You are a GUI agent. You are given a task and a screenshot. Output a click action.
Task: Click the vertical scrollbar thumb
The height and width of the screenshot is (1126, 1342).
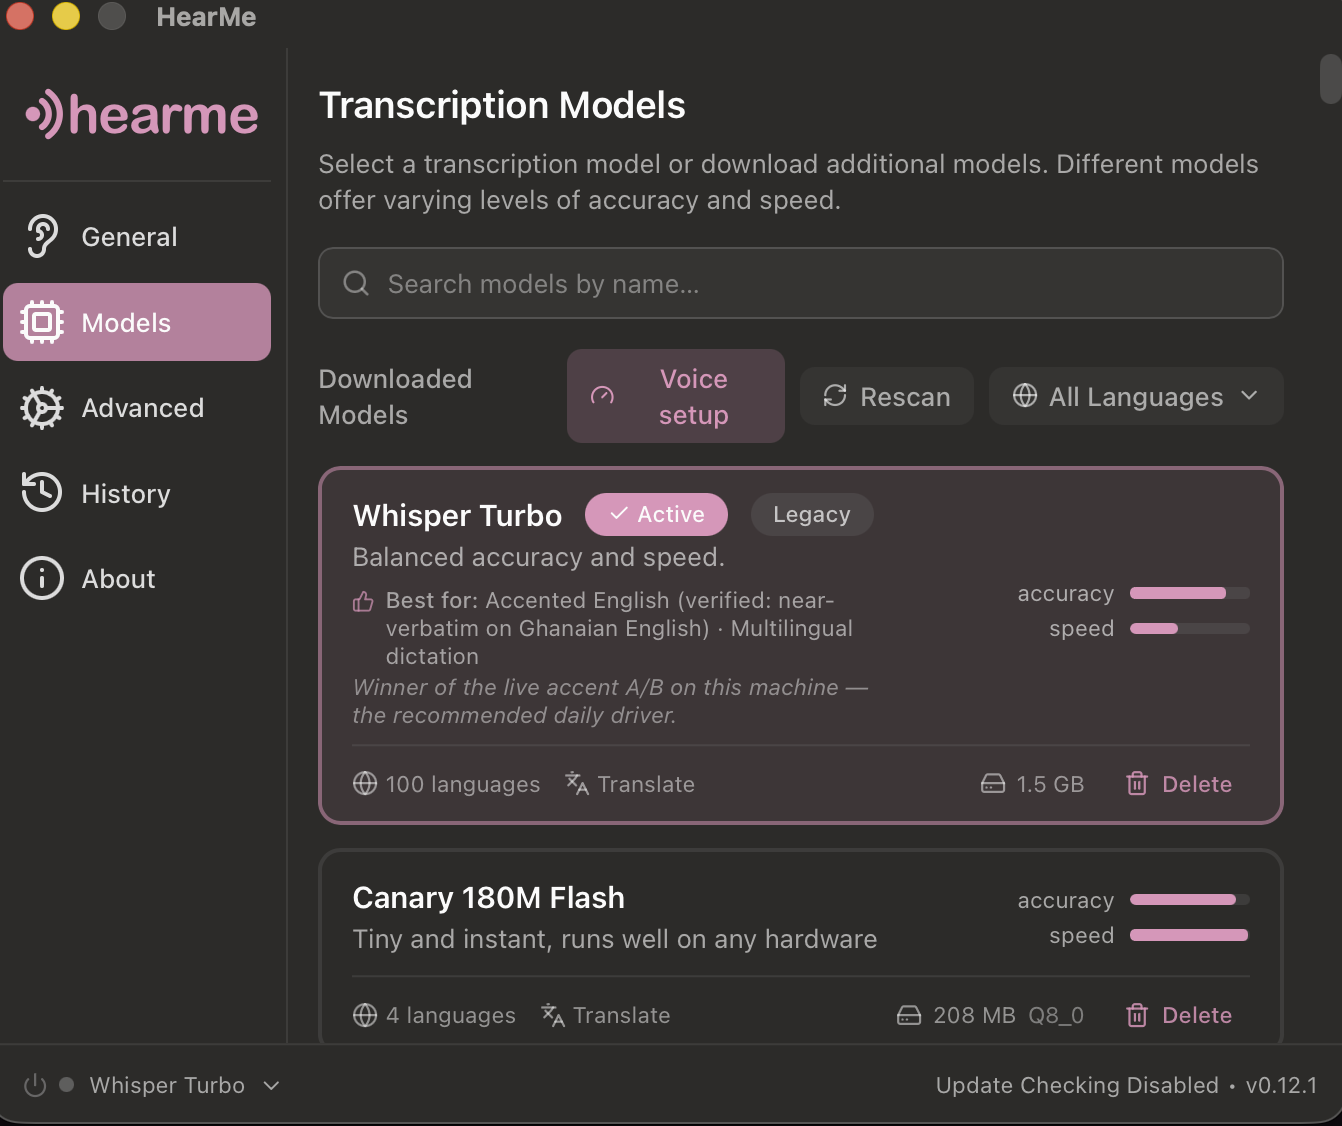pos(1330,79)
